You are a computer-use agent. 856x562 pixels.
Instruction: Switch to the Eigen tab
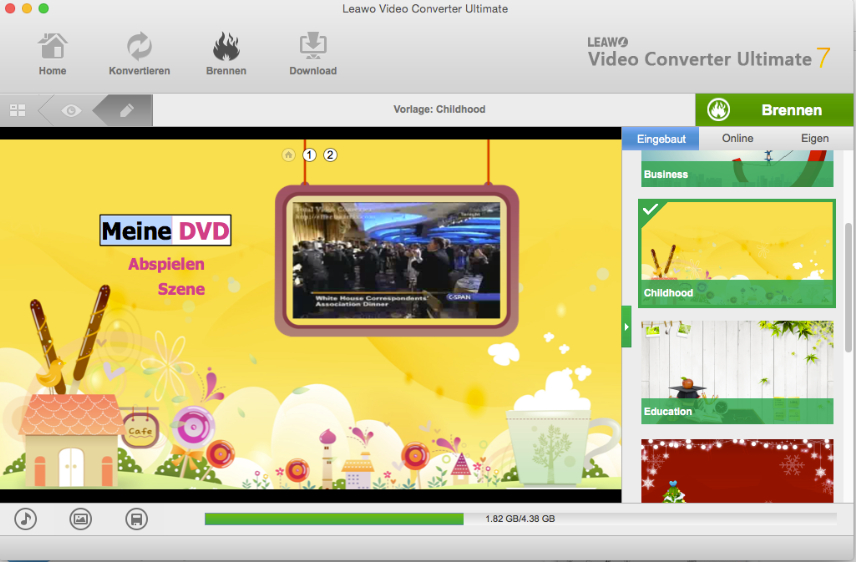tap(815, 139)
